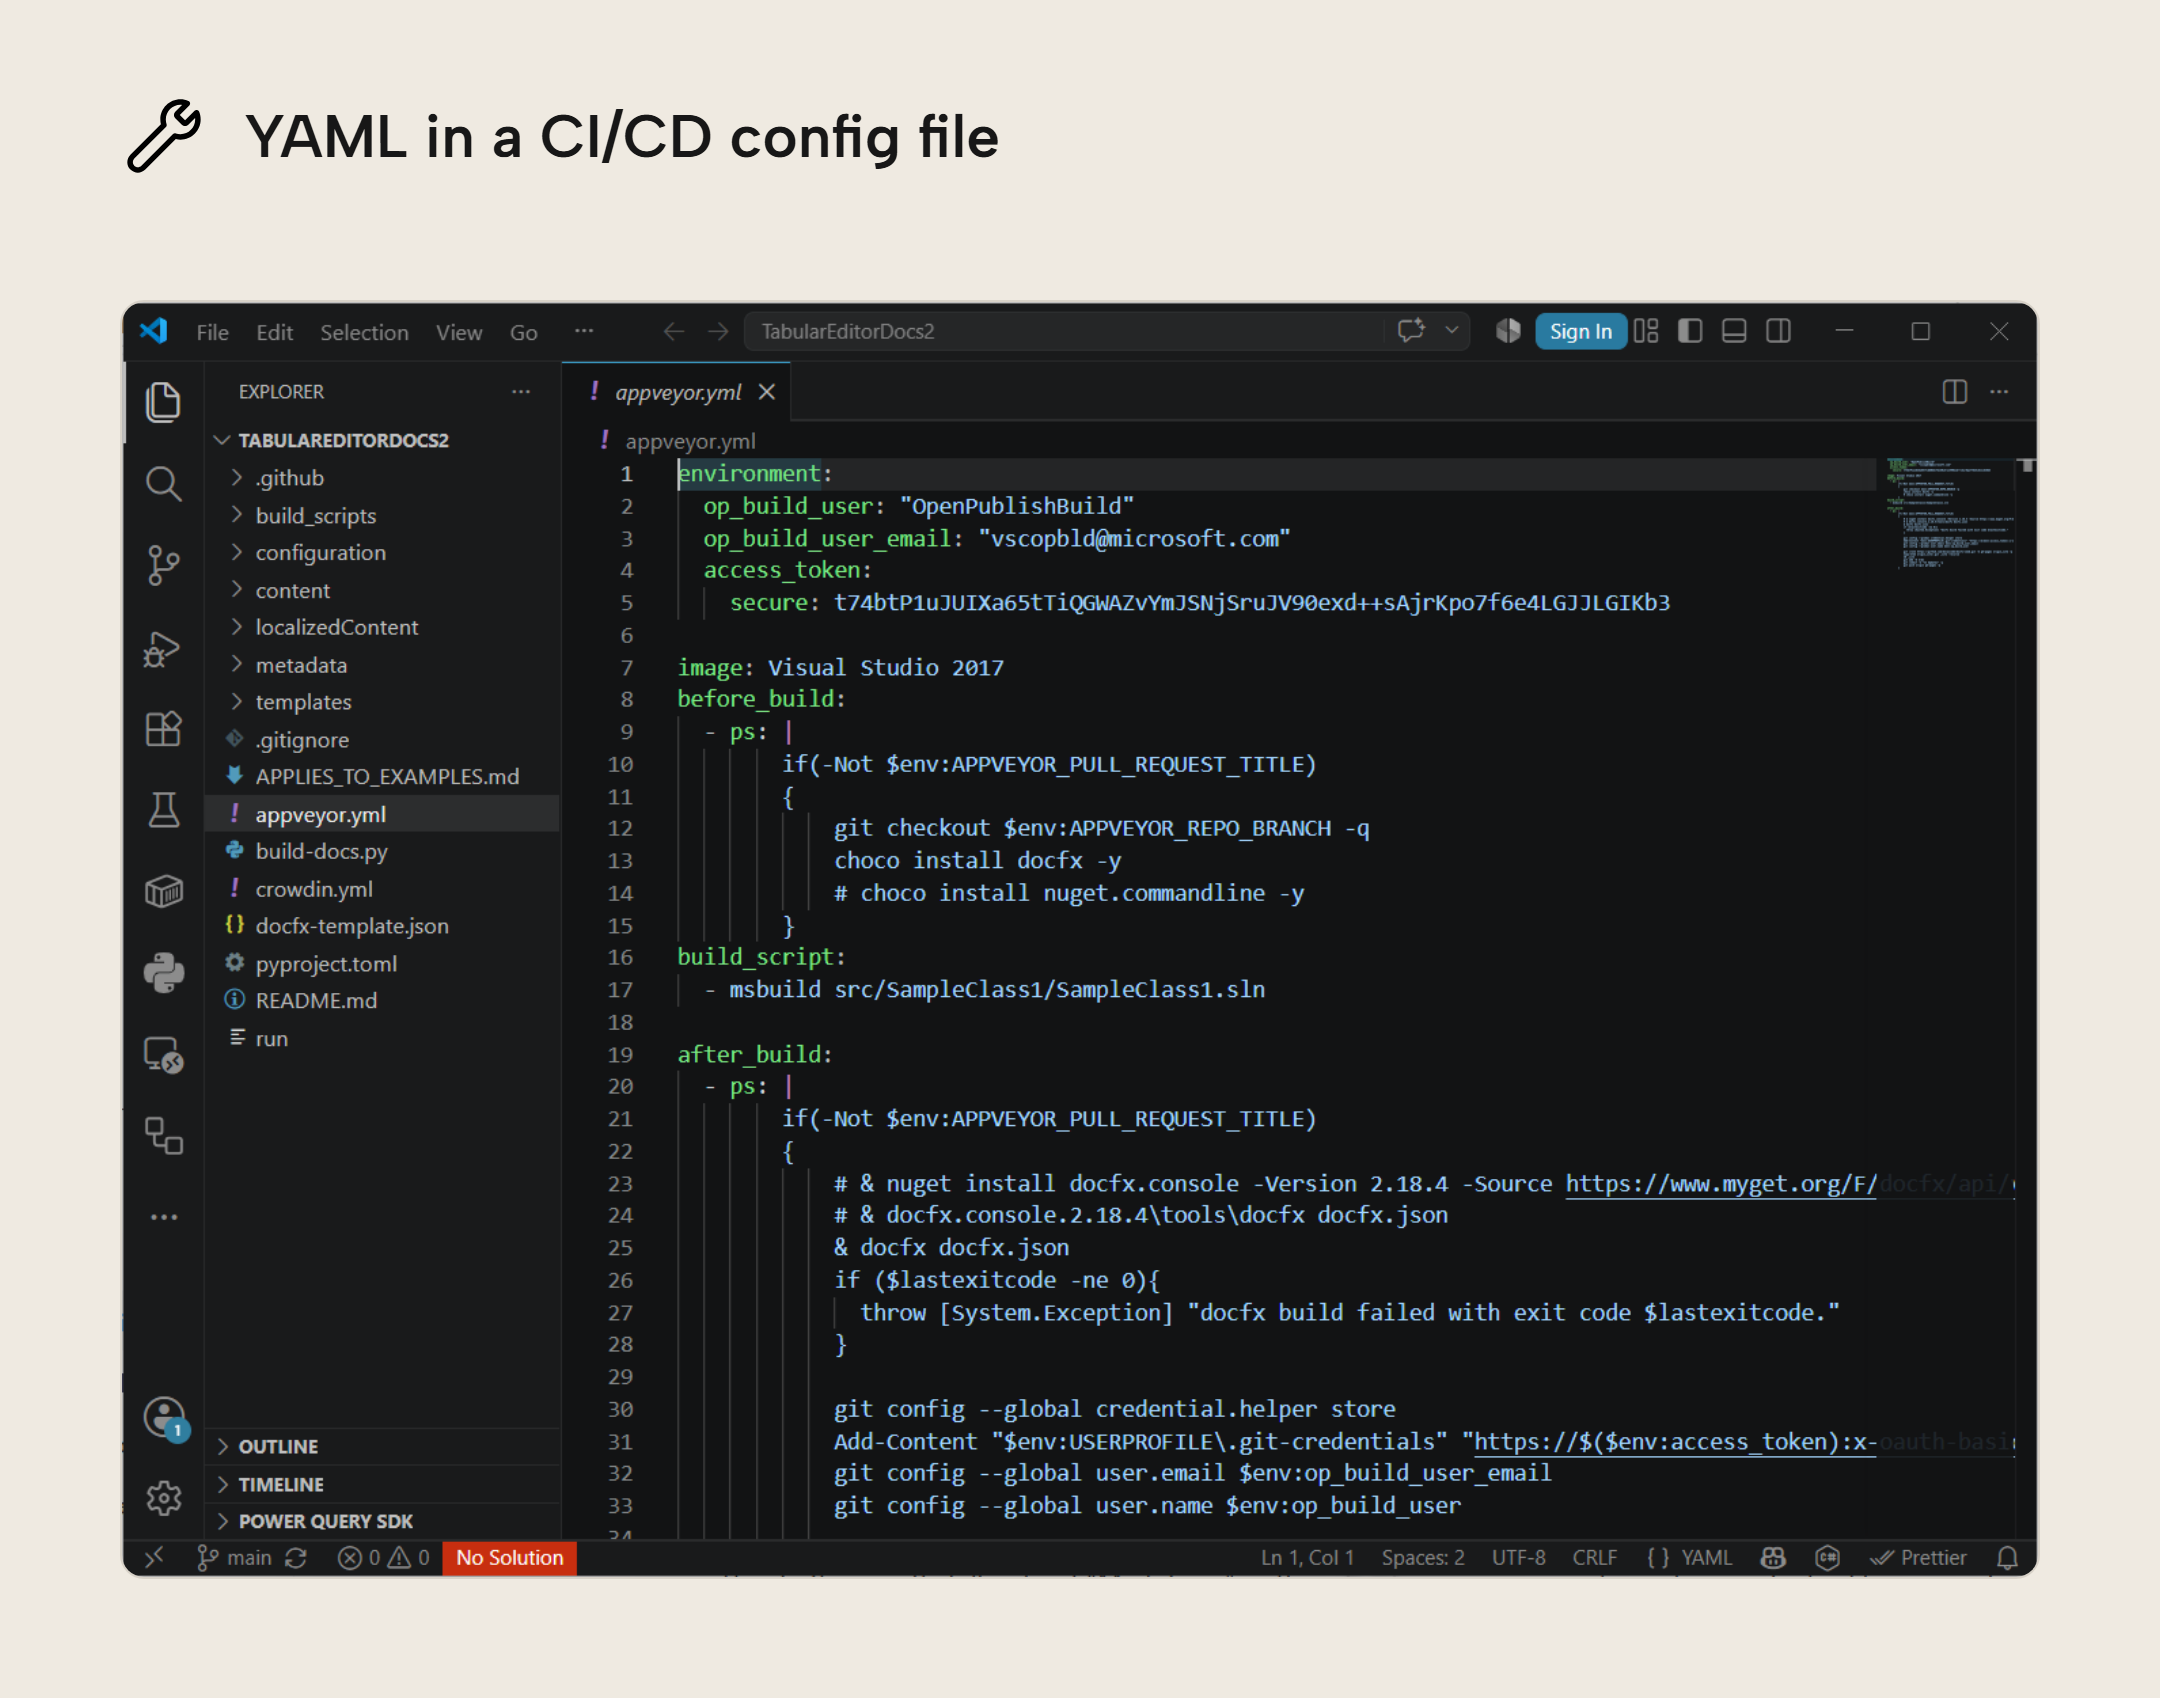Screen dimensions: 2160x1698
Task: Expand the OUTLINE section
Action: click(382, 1447)
